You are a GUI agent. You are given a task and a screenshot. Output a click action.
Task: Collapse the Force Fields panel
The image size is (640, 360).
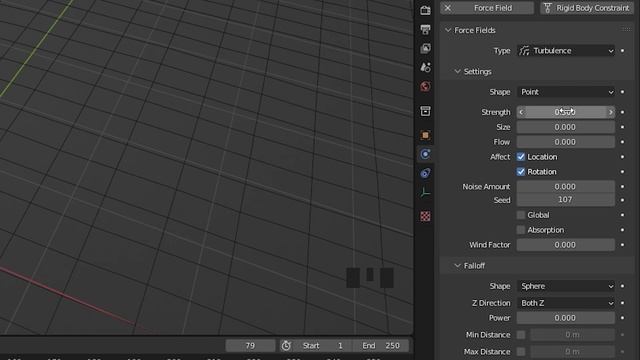click(x=448, y=30)
